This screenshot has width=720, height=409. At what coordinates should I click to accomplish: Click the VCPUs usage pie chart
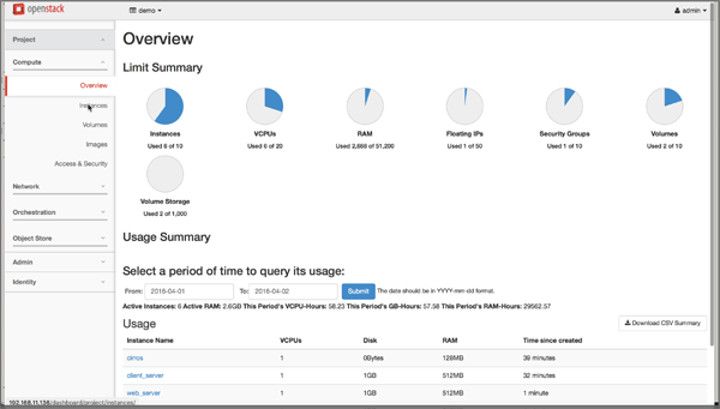pos(264,106)
